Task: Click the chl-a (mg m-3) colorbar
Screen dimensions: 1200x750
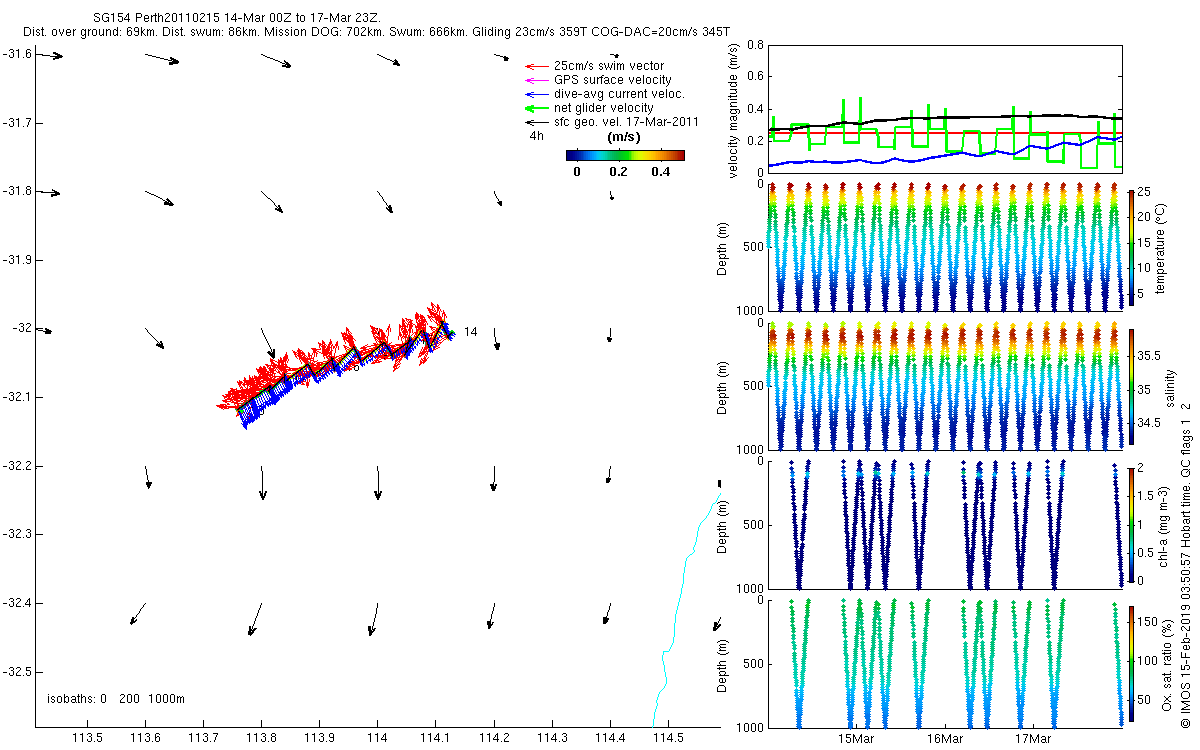Action: click(x=1131, y=523)
